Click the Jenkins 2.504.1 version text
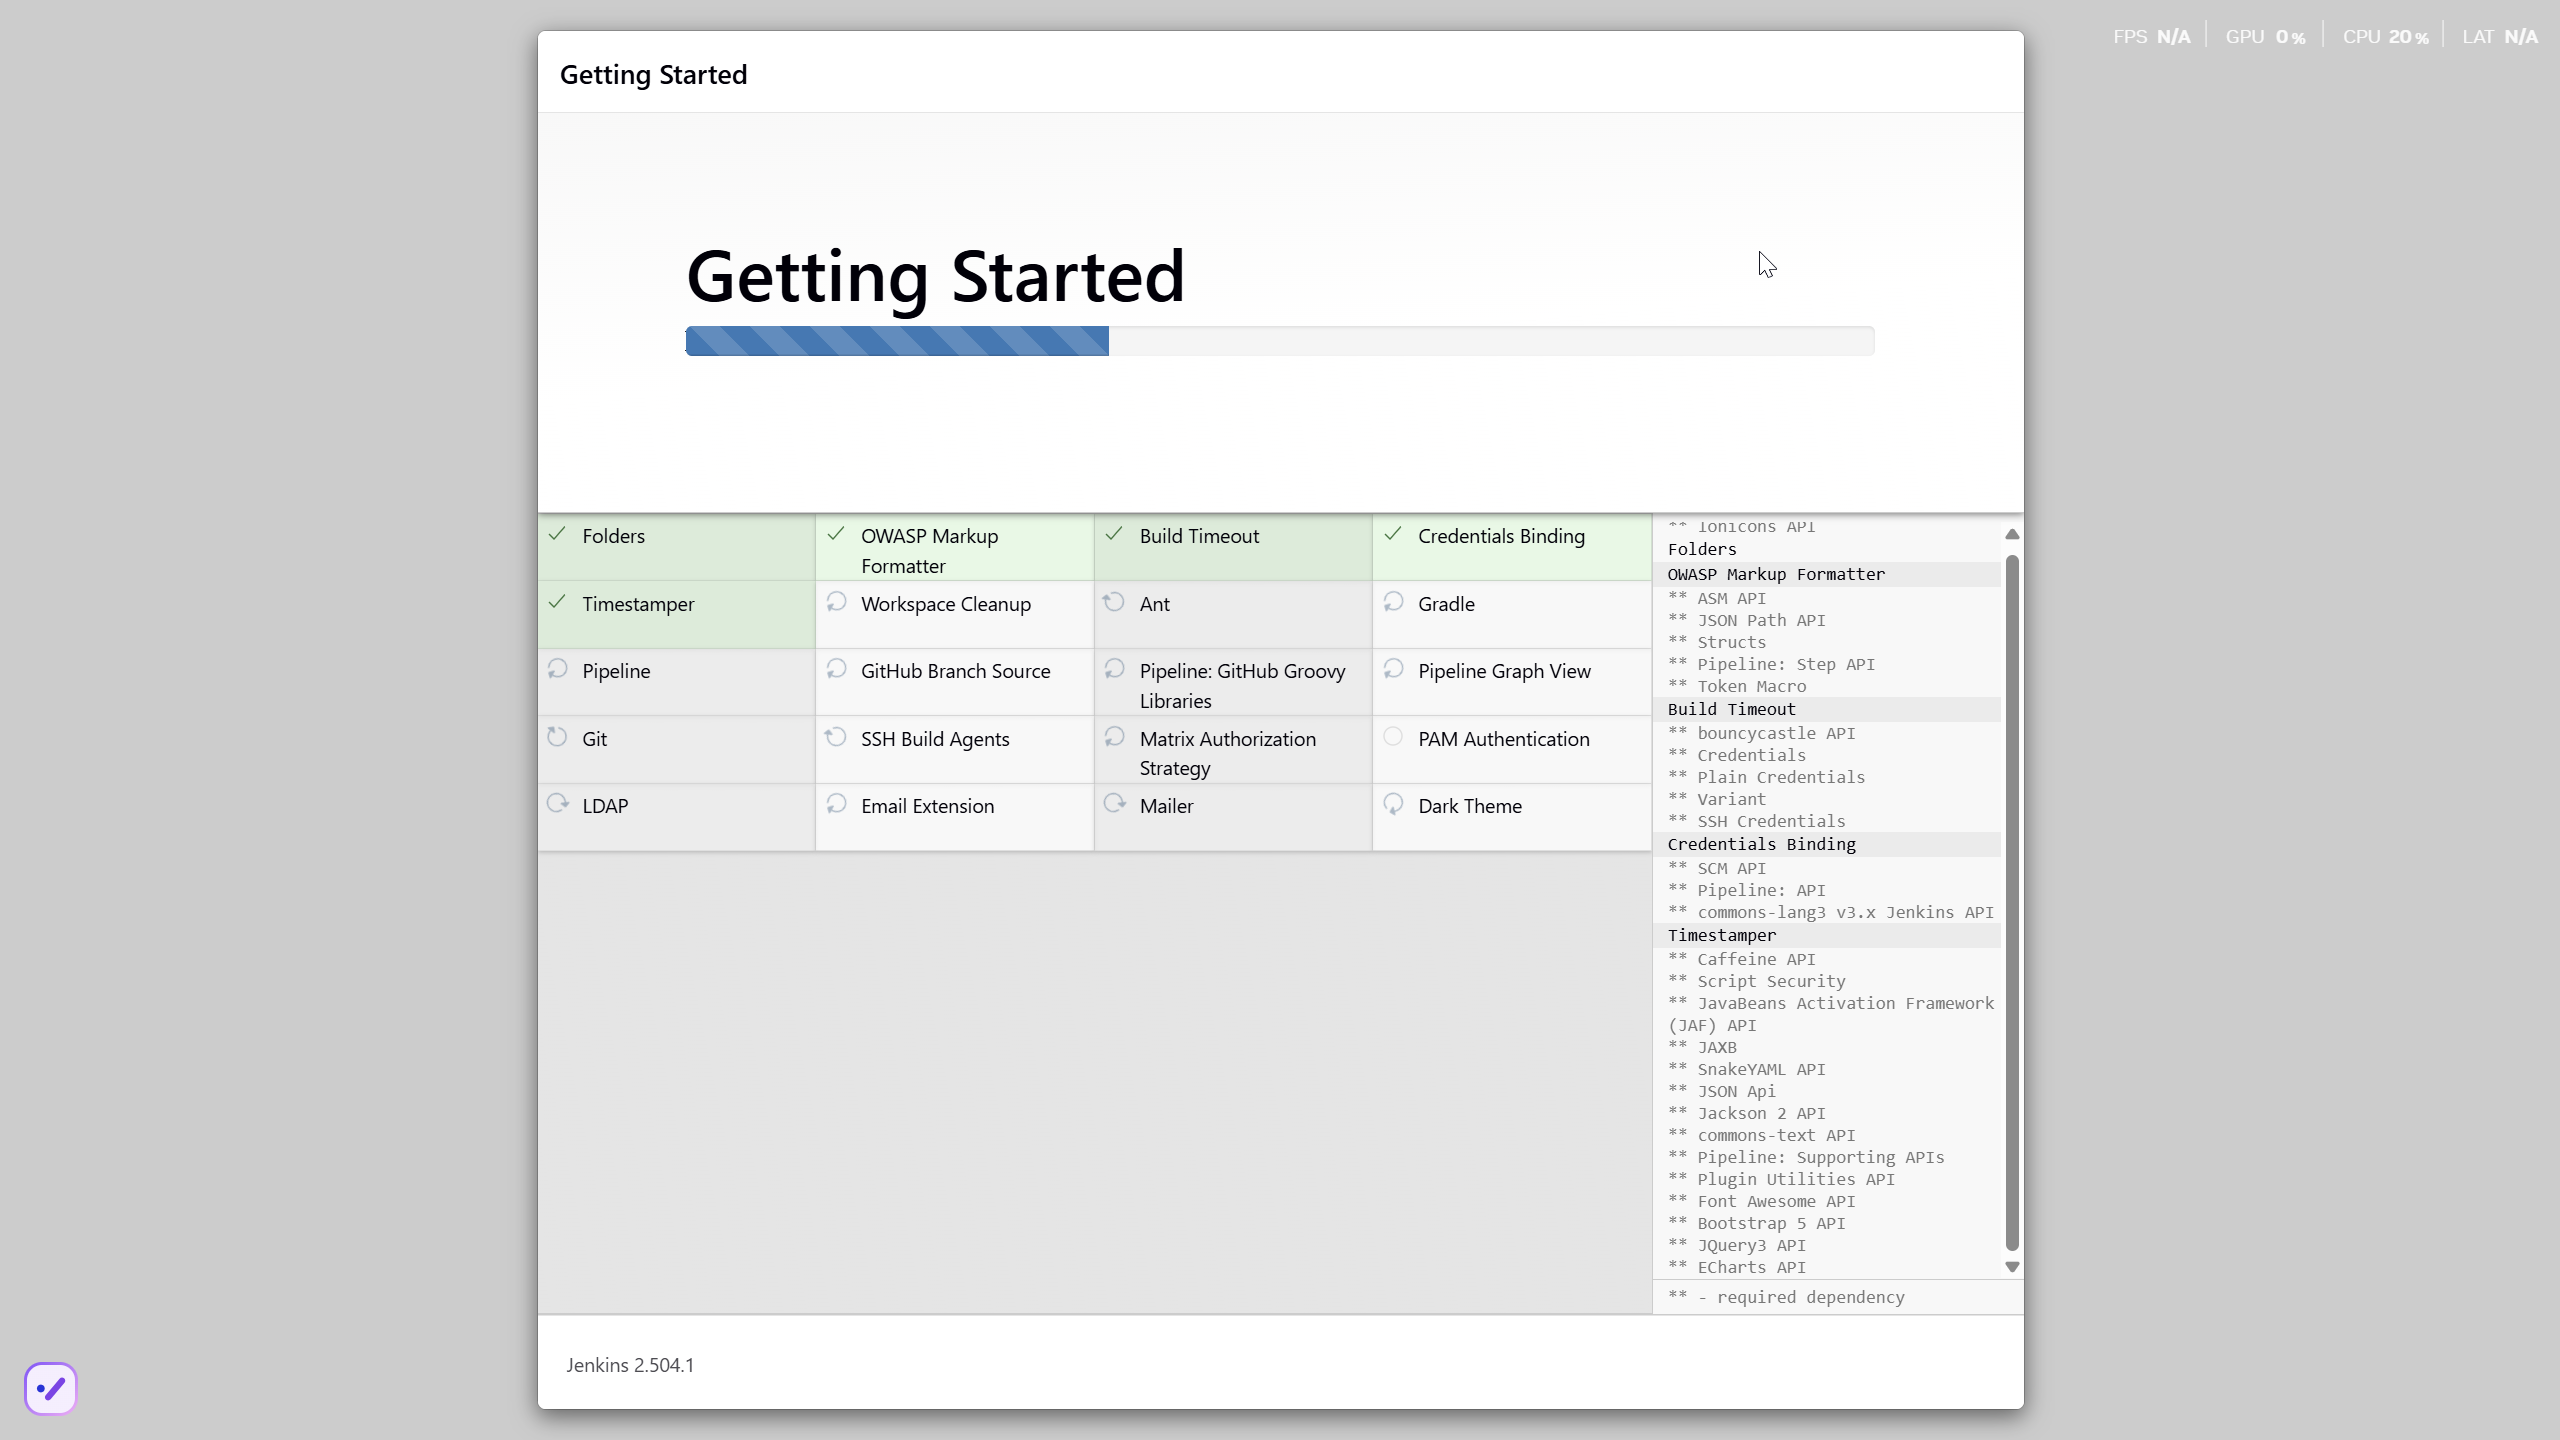Screen dimensions: 2560x1440 point(630,1365)
